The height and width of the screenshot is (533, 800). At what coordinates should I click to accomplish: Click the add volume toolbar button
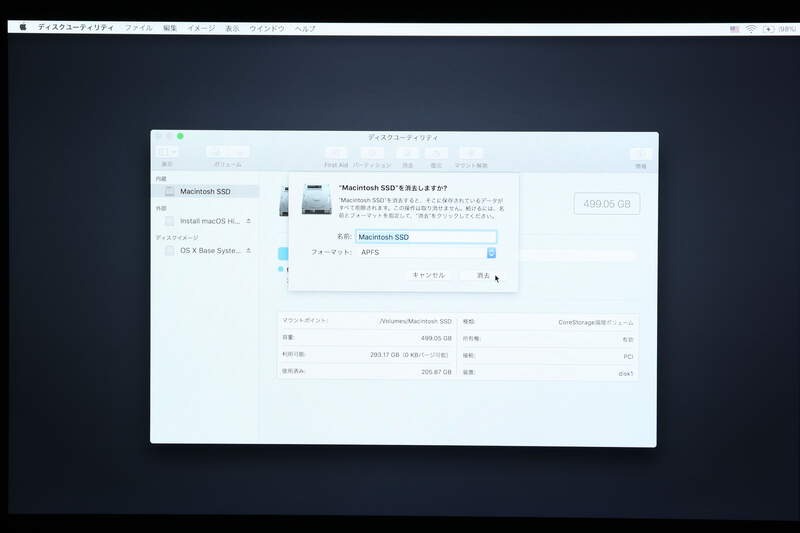(217, 152)
